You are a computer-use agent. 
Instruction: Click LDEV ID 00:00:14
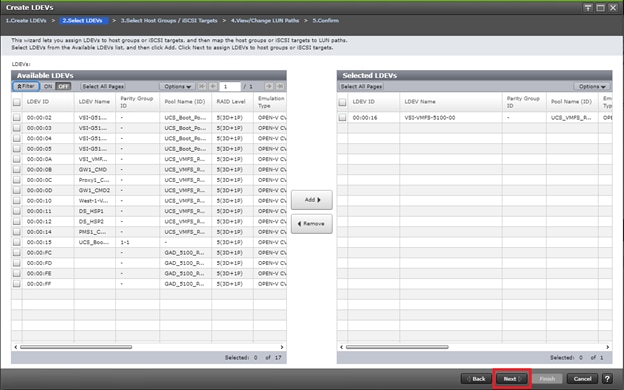39,232
